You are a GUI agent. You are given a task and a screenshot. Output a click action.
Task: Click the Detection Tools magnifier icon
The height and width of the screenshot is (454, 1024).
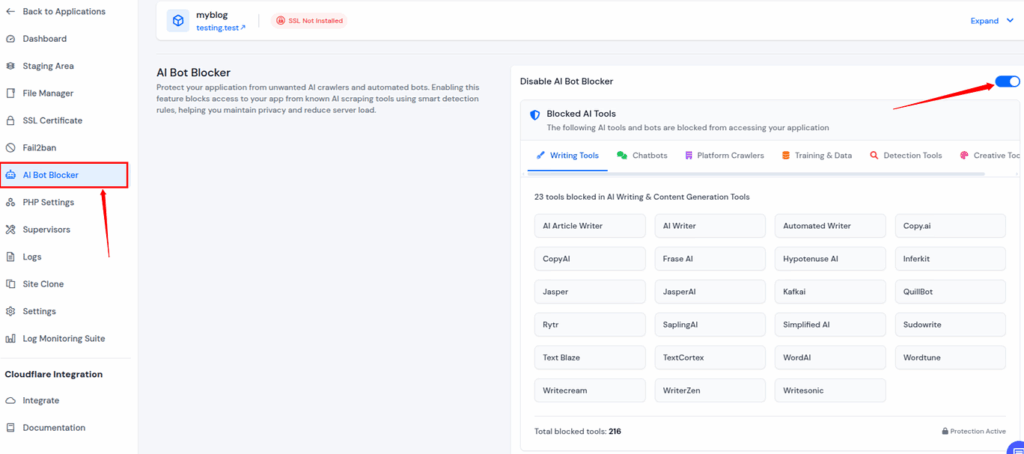pos(874,155)
